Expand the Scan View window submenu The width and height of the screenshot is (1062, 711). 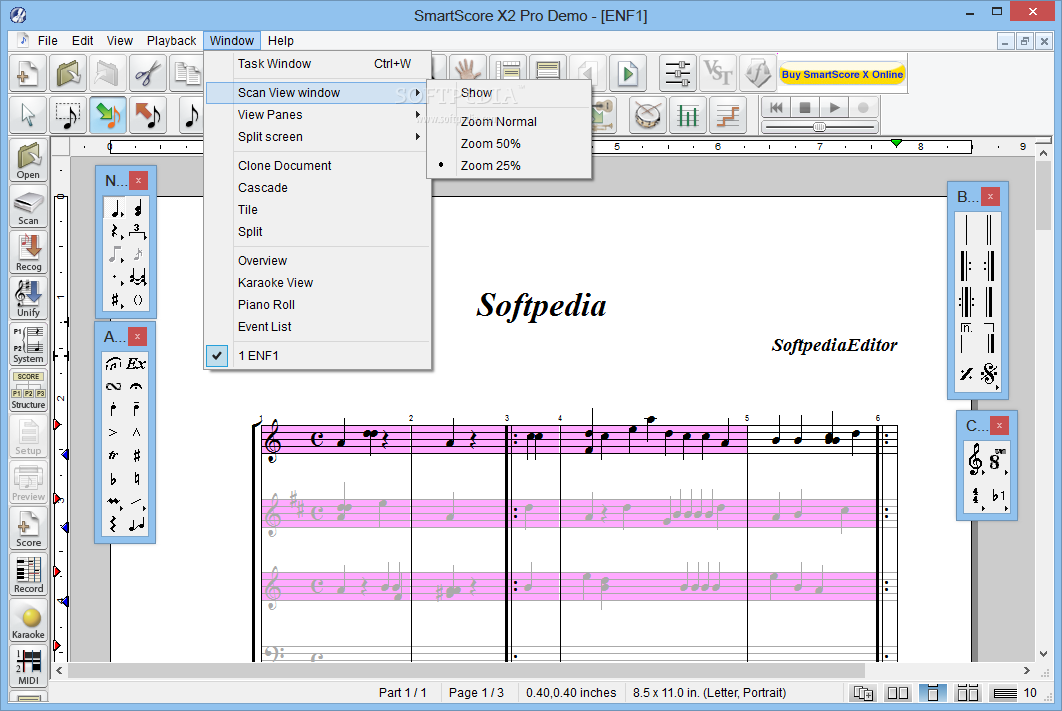click(317, 93)
